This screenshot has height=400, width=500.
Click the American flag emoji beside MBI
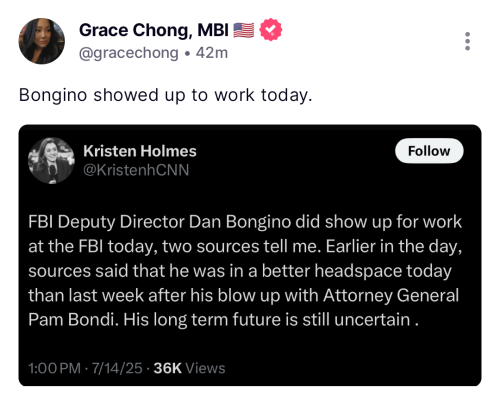244,30
